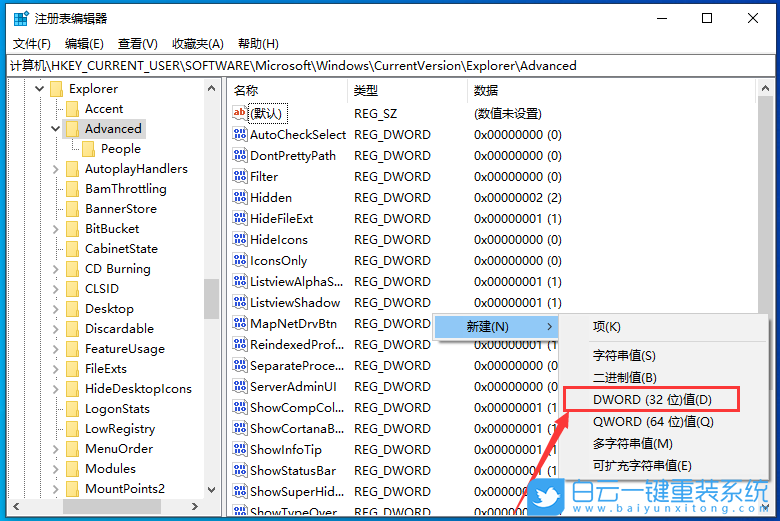Click the registry path address bar
The width and height of the screenshot is (780, 521).
tap(390, 66)
